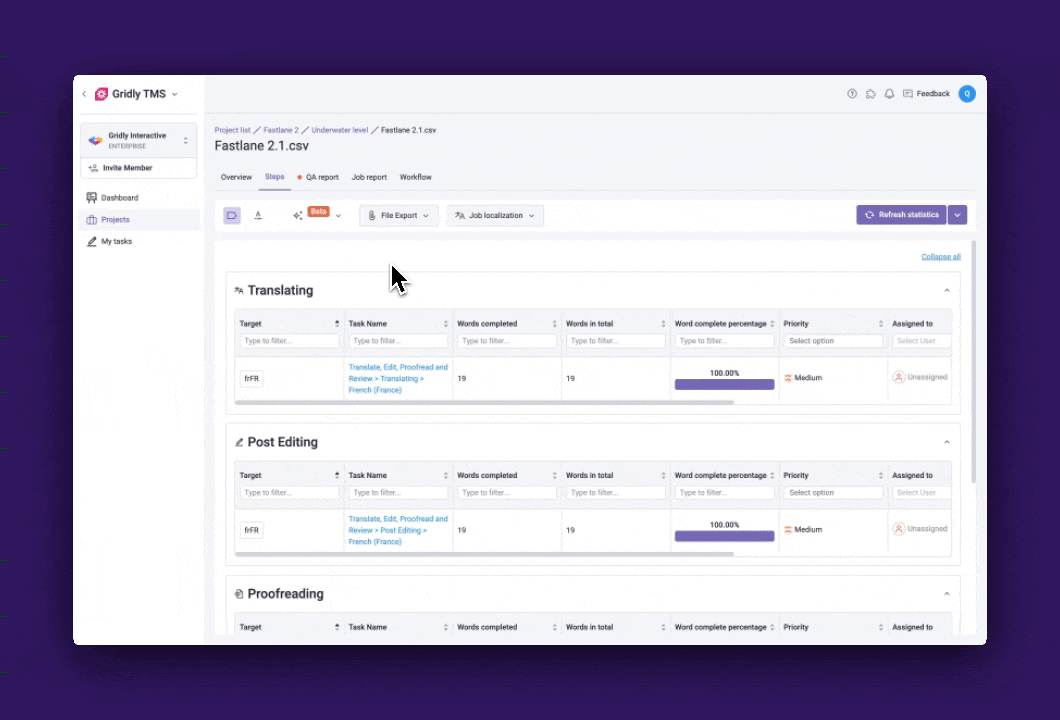Open the File Export dropdown
The height and width of the screenshot is (720, 1060).
point(398,215)
